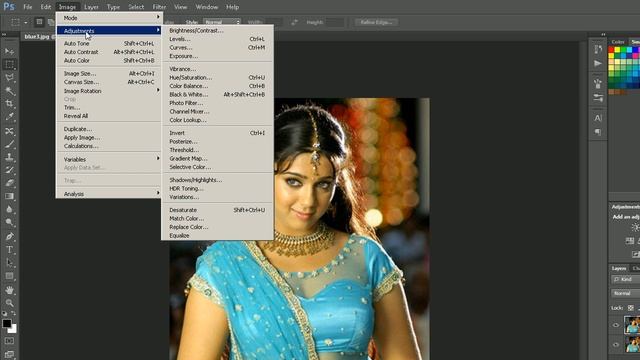Choose Auto Contrast command

pyautogui.click(x=108, y=52)
